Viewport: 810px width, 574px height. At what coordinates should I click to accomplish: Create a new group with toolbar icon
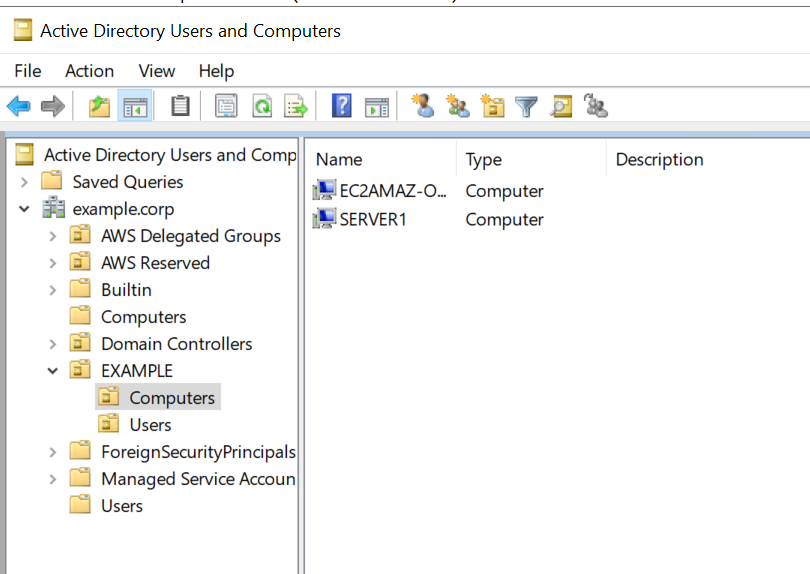pyautogui.click(x=458, y=105)
